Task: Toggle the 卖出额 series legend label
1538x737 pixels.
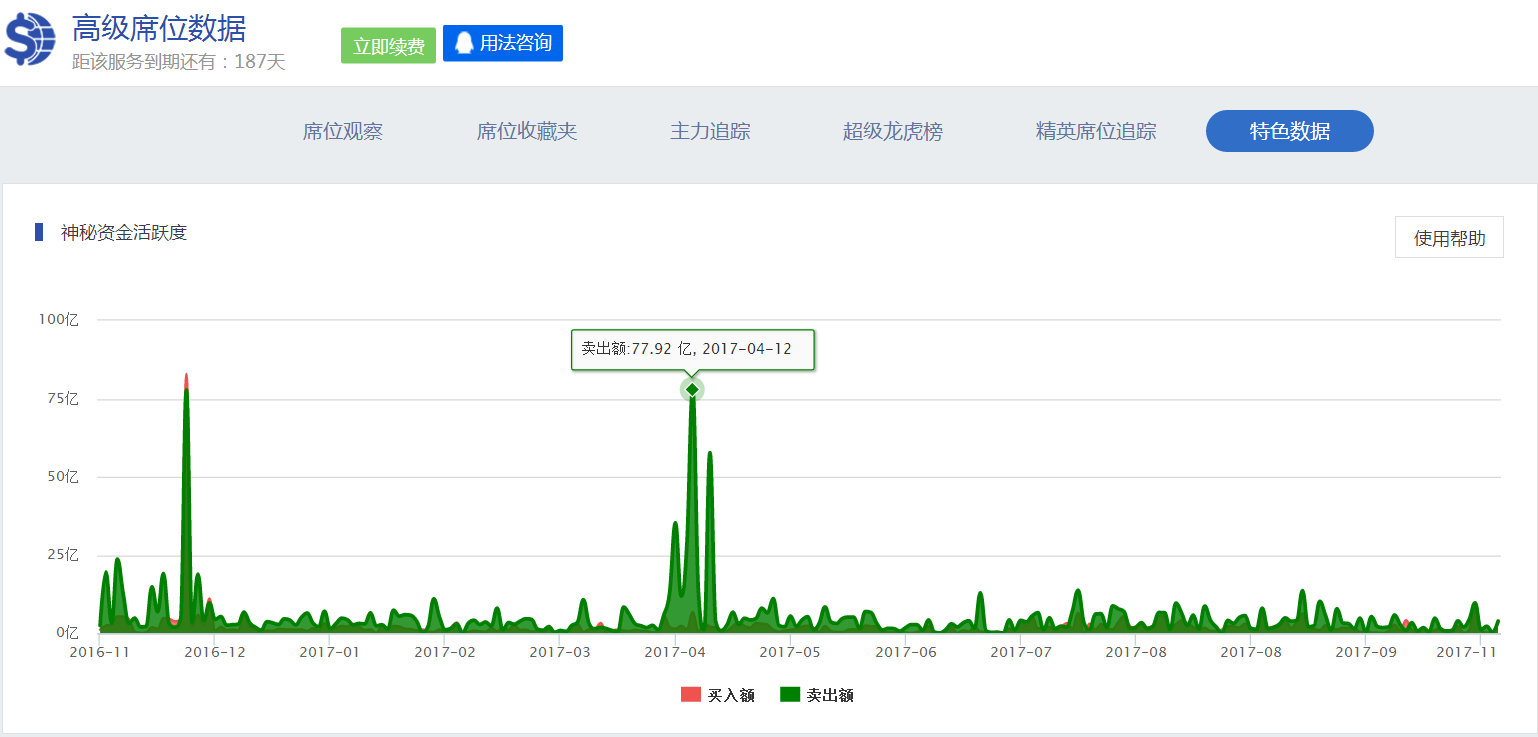Action: [830, 695]
